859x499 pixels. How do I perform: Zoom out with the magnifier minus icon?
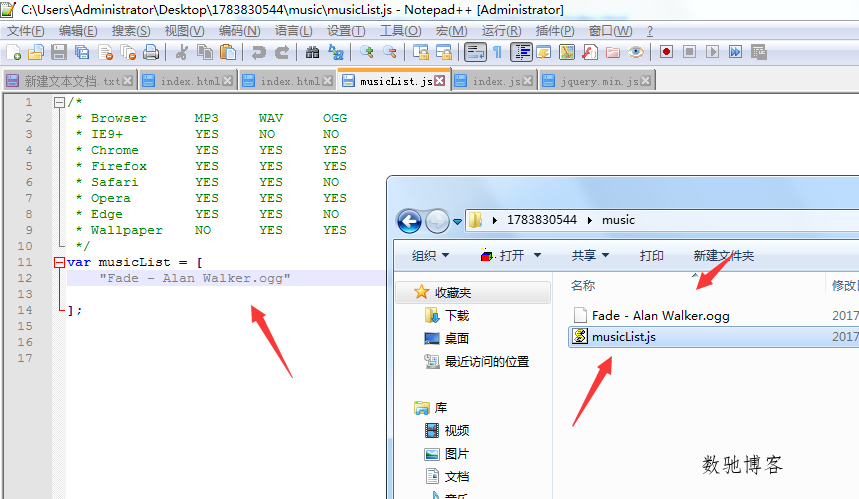point(390,53)
